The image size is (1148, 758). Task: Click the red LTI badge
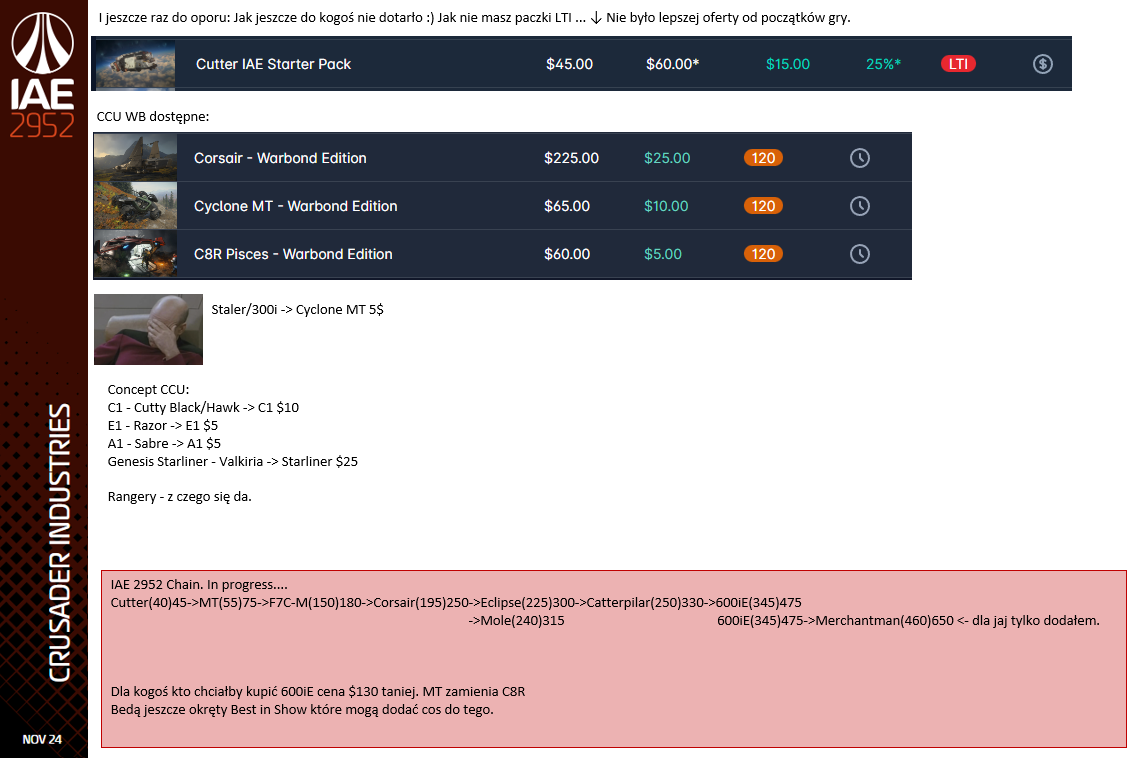pyautogui.click(x=958, y=64)
